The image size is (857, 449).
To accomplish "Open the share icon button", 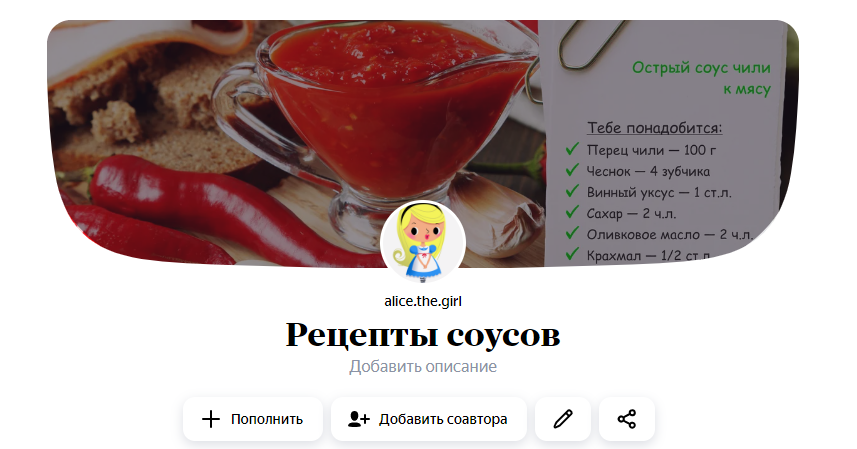I will click(x=626, y=419).
